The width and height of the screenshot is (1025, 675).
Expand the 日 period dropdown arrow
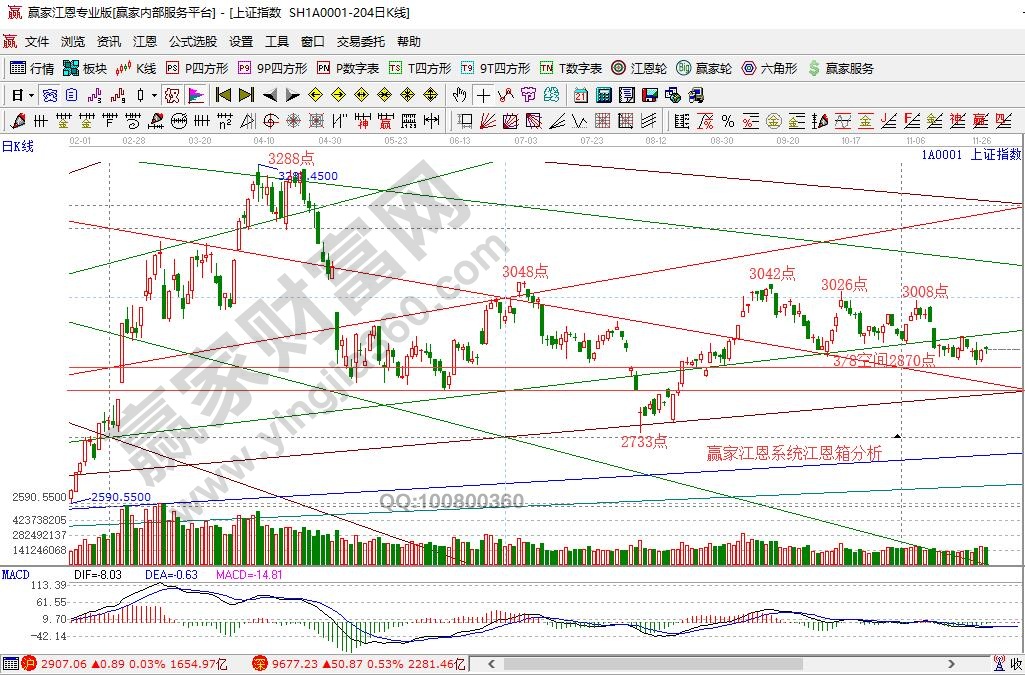tap(31, 95)
